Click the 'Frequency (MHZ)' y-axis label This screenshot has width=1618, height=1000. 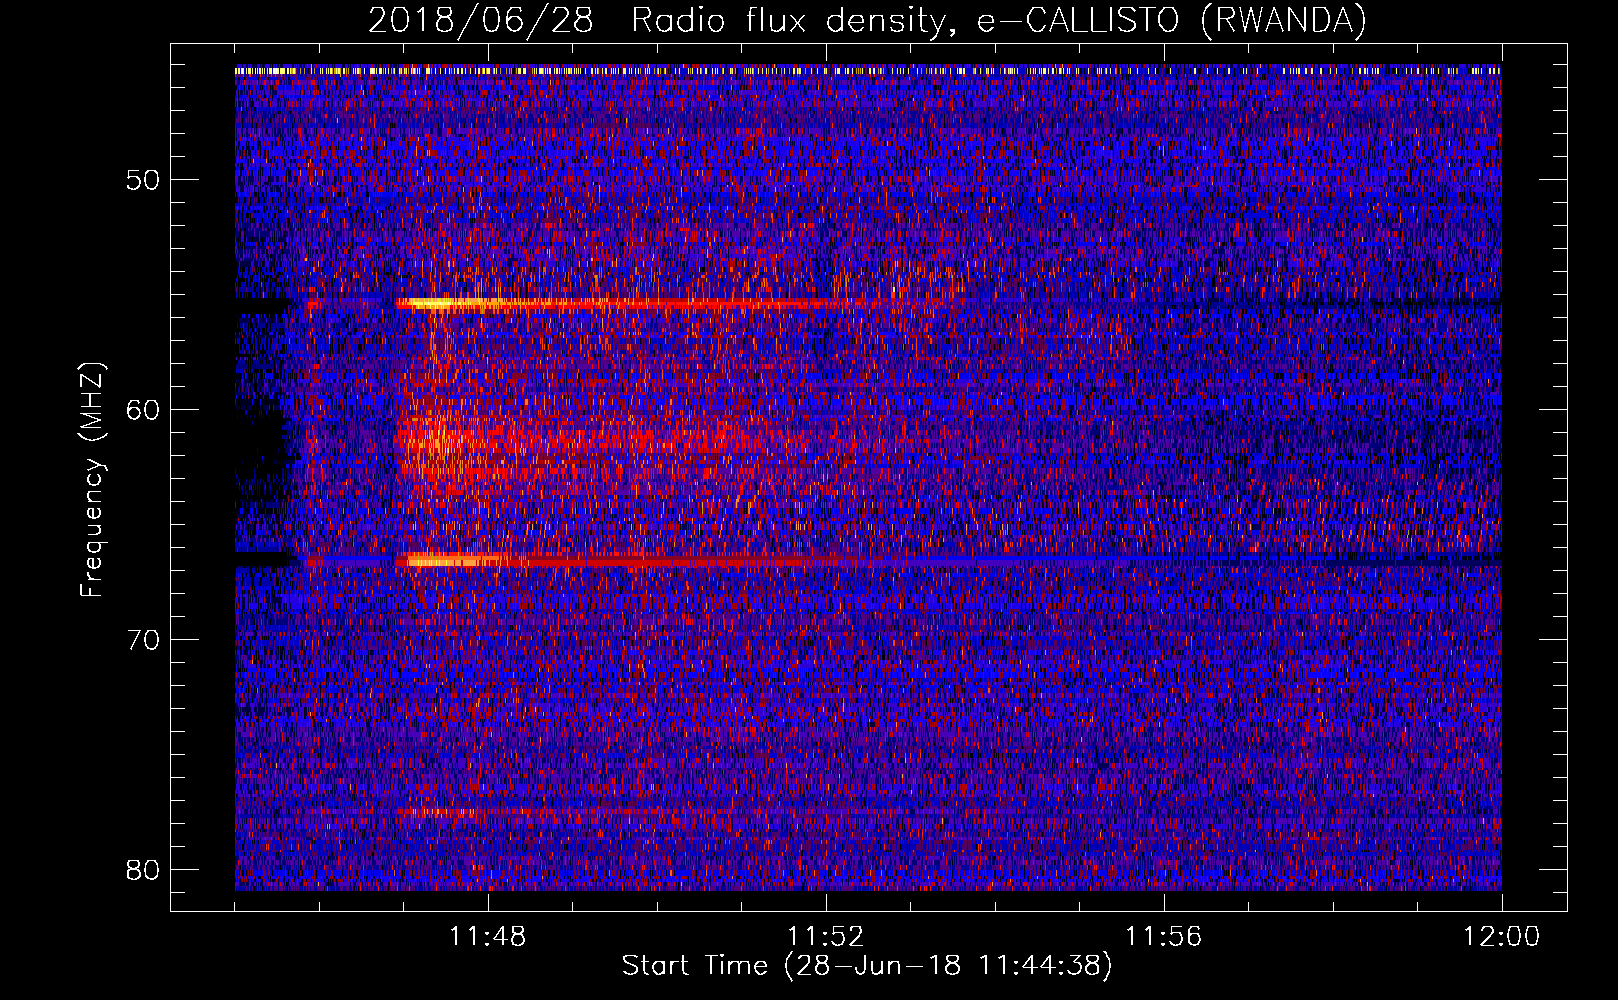point(92,479)
